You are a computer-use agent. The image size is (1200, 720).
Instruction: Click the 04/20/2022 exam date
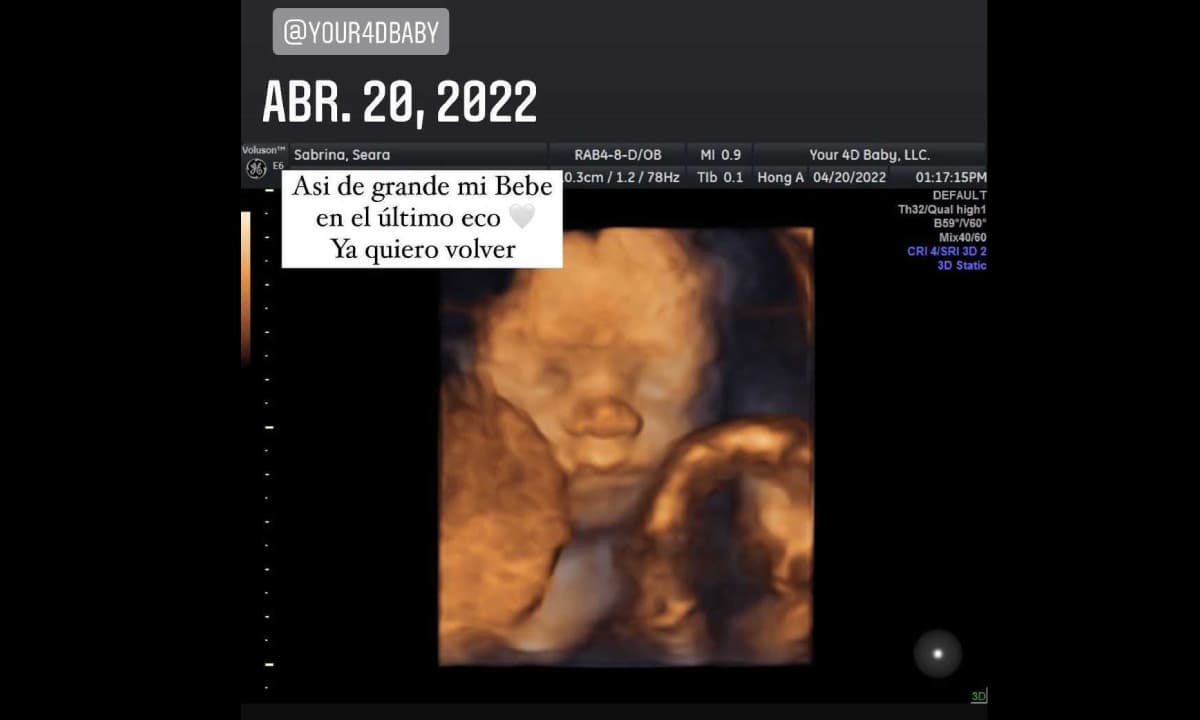(x=849, y=177)
